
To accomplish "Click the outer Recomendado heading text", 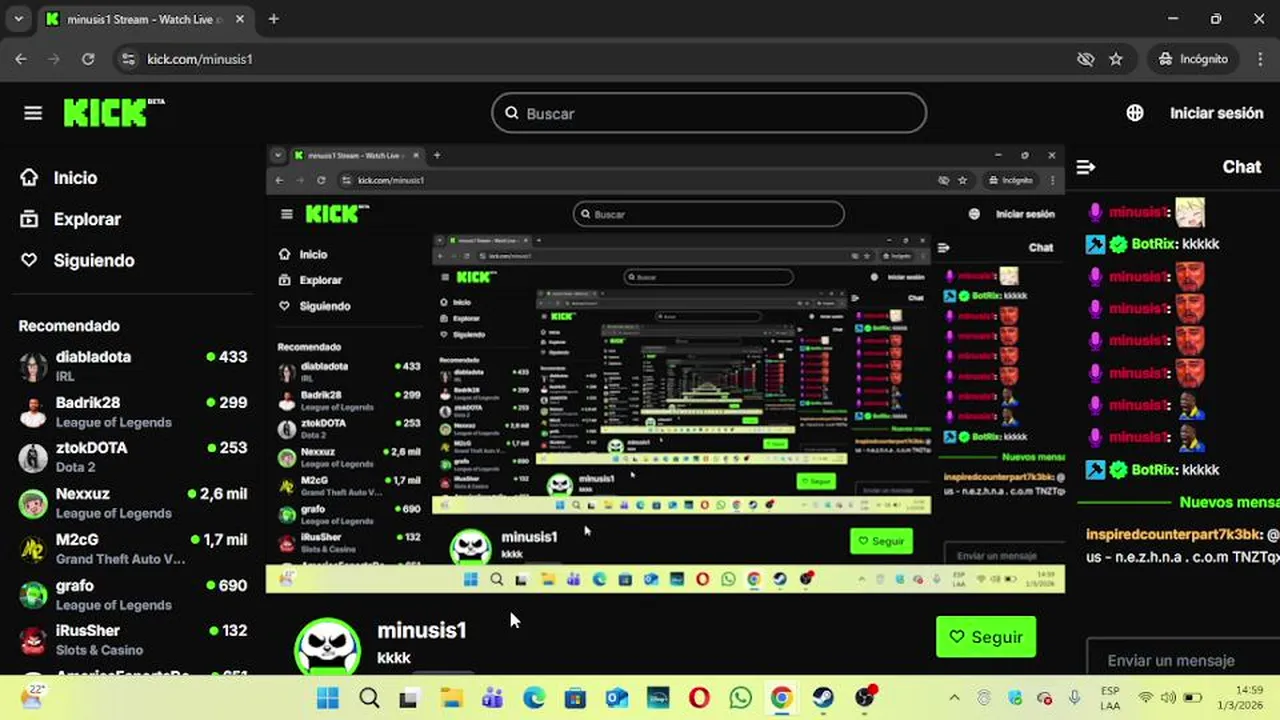I will (69, 326).
